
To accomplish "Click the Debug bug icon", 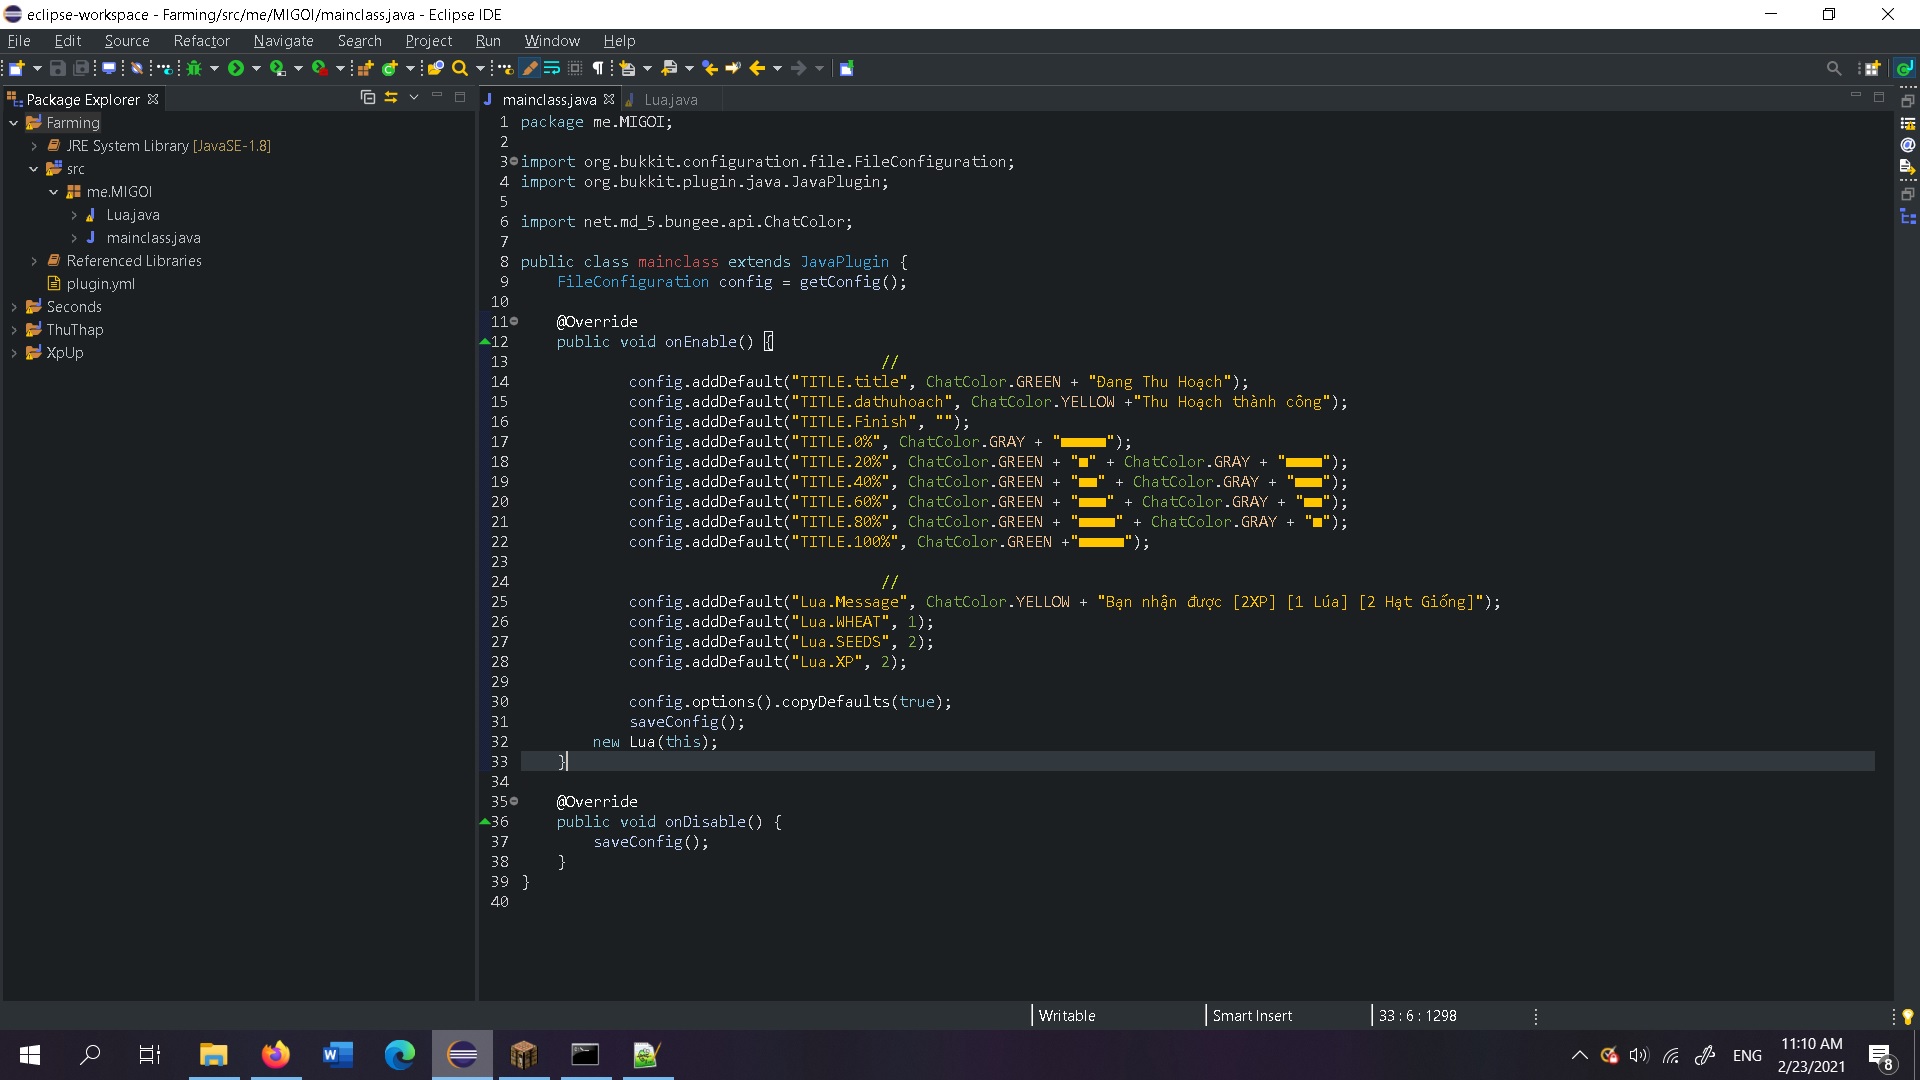I will coord(194,68).
